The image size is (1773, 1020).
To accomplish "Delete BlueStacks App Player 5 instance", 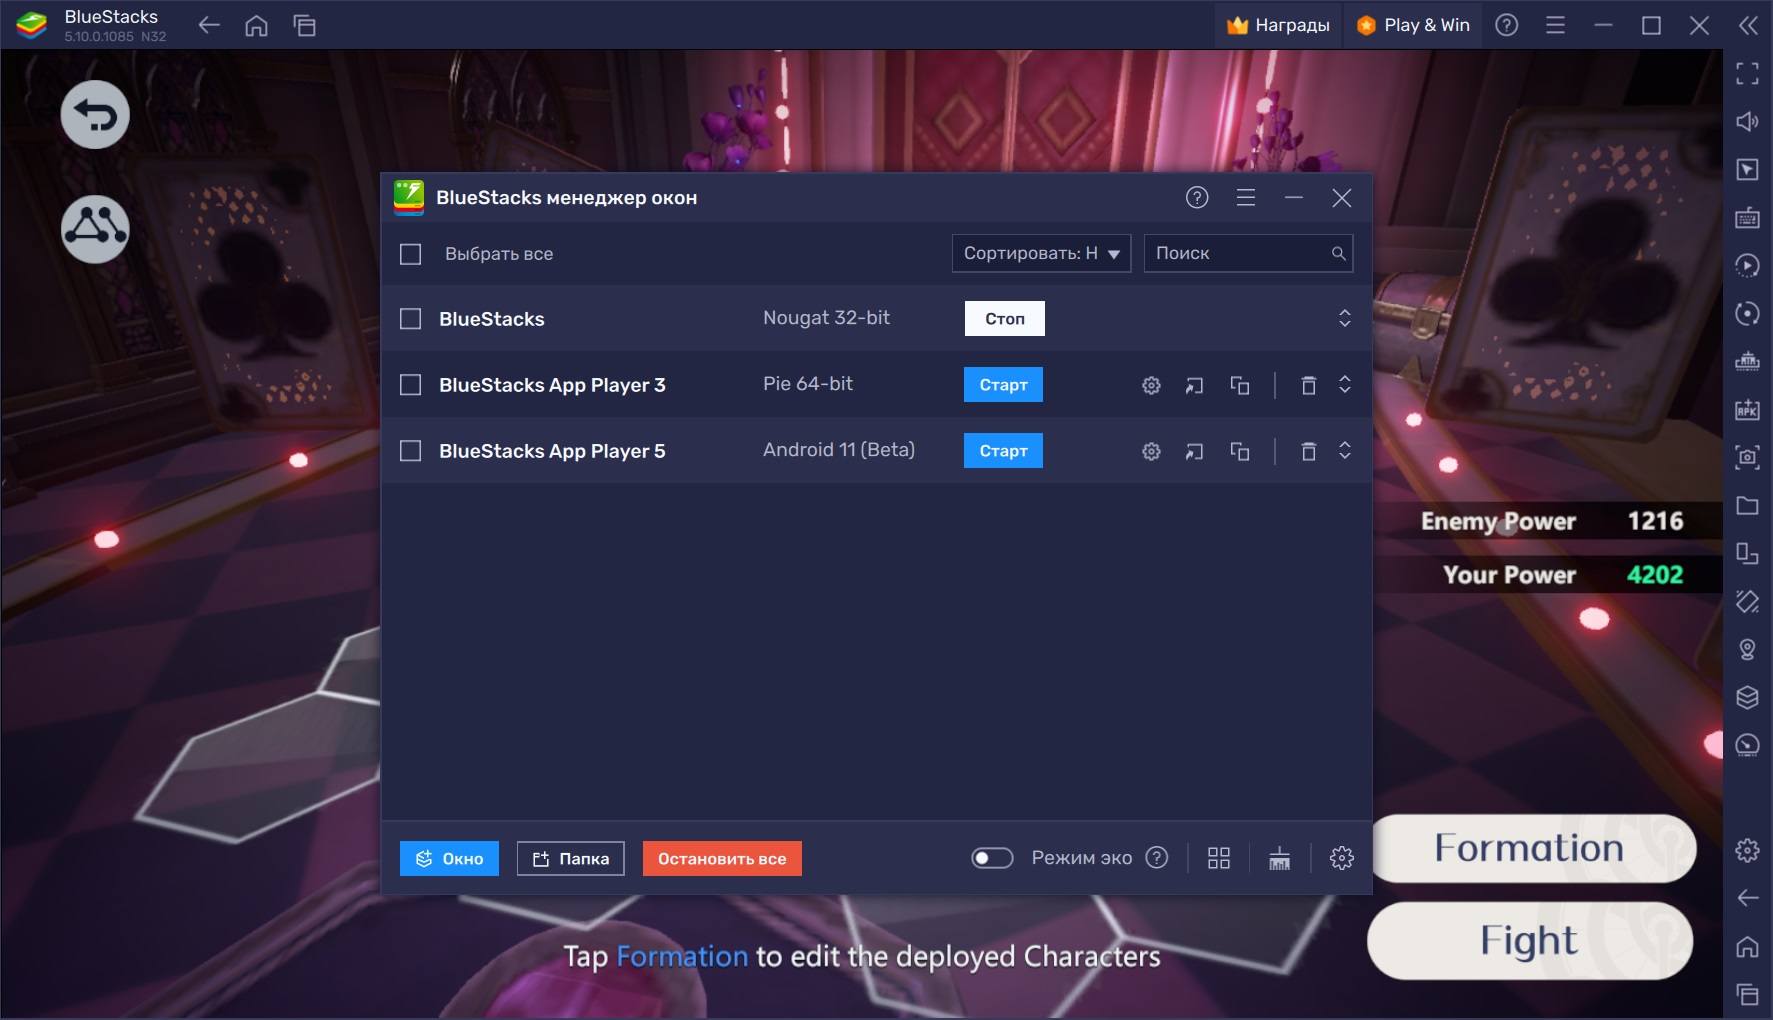I will [1308, 451].
